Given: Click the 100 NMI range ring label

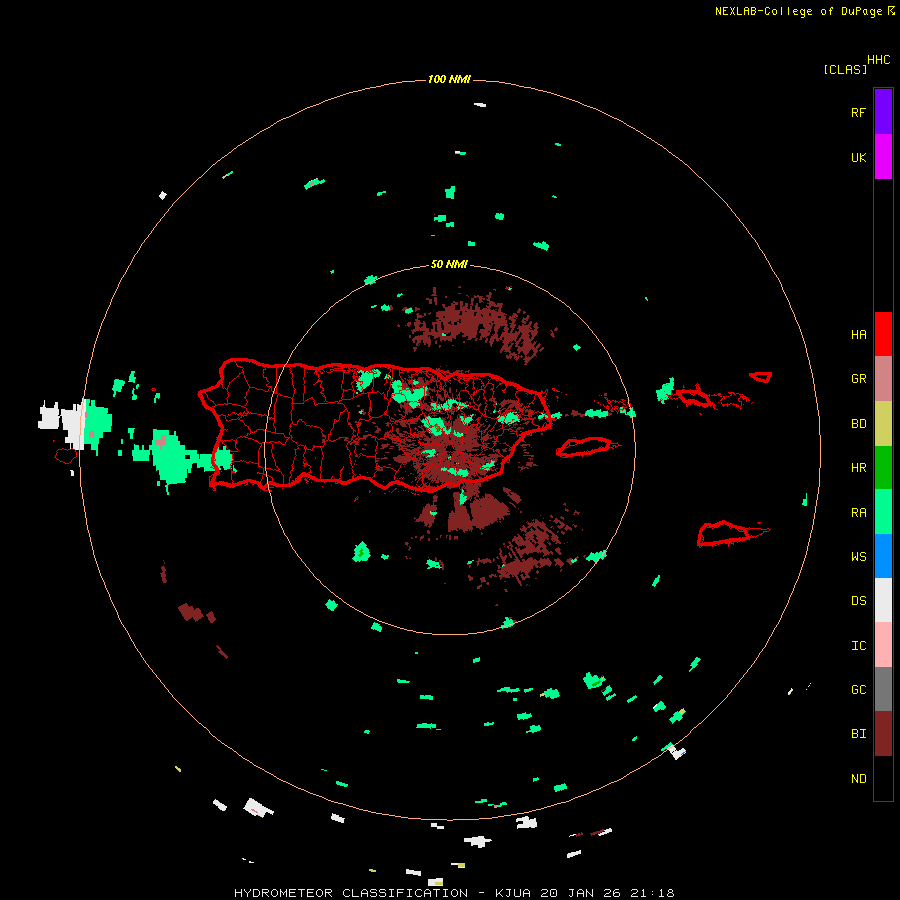Looking at the screenshot, I should point(449,79).
